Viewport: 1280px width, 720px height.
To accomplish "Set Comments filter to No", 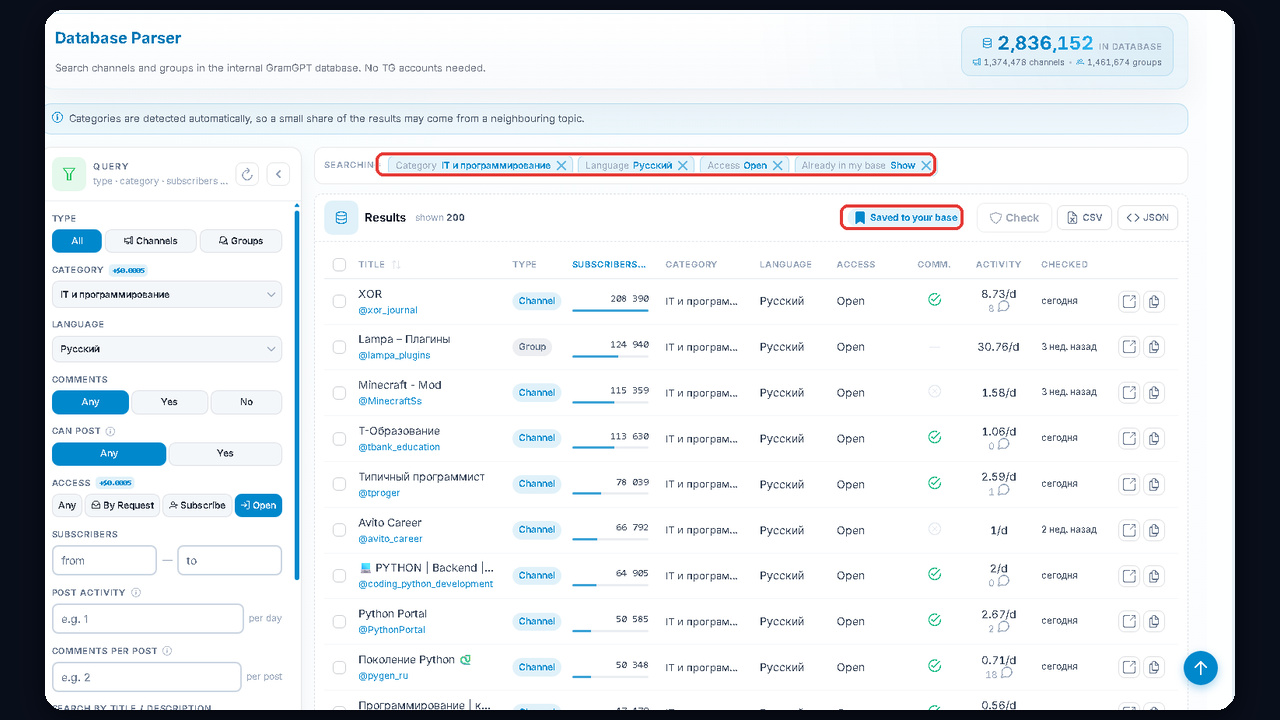I will coord(246,402).
